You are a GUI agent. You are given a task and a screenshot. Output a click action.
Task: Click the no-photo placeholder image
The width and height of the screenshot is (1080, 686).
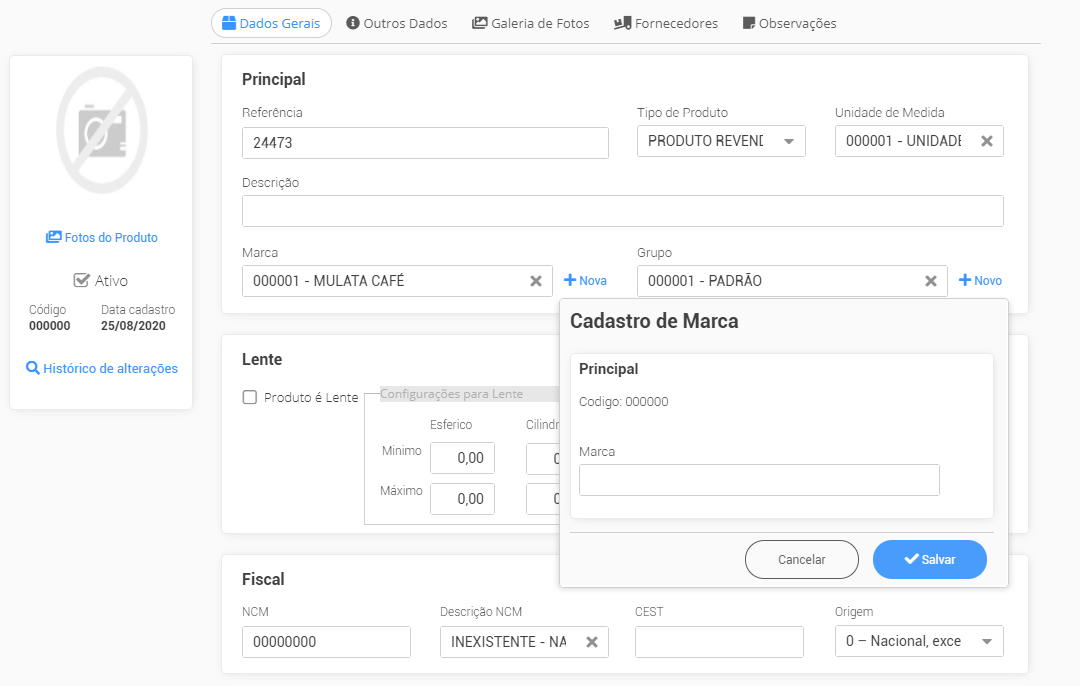tap(102, 130)
